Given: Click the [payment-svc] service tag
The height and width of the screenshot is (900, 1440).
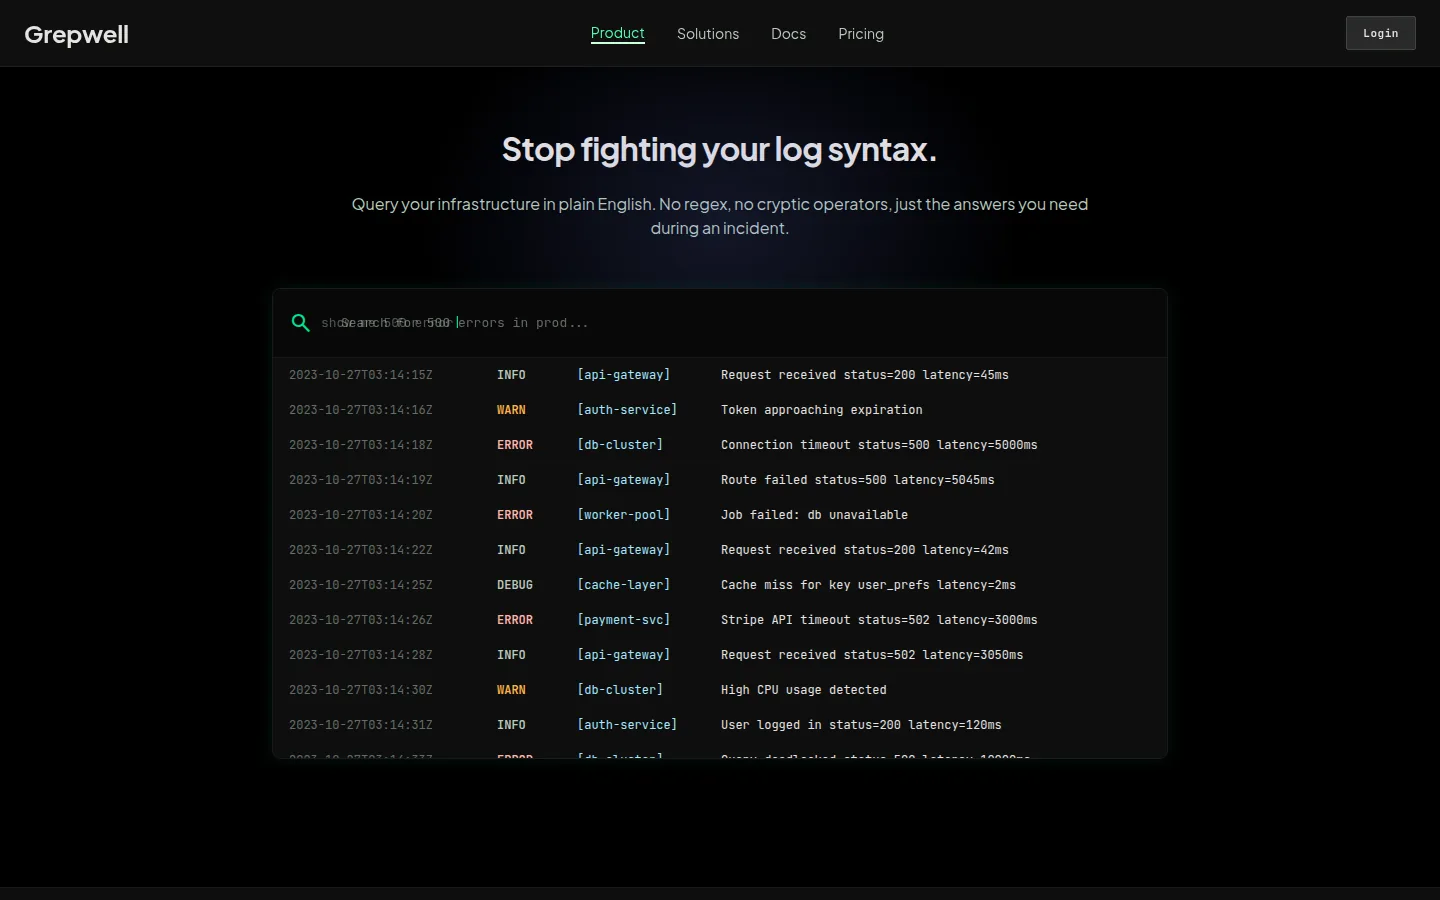Looking at the screenshot, I should (623, 620).
